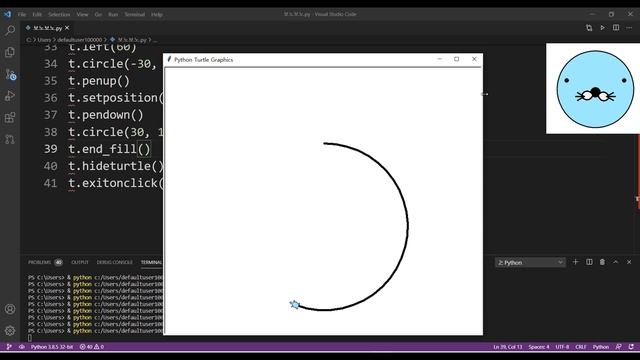Open the Edit menu

37,14
